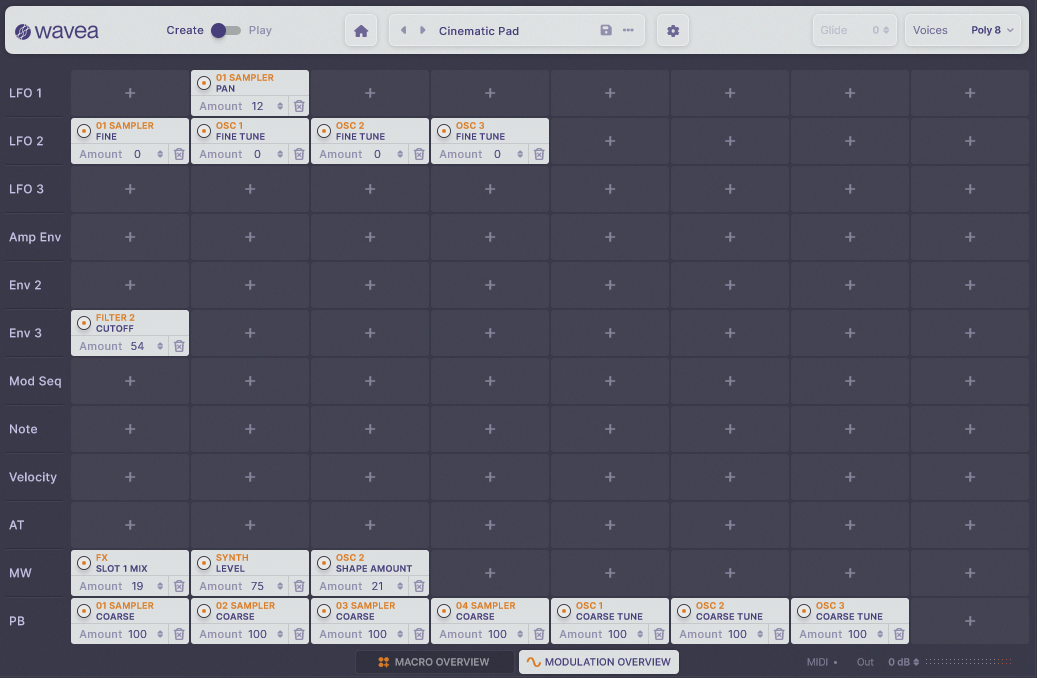Go to the previous preset arrow
Screen dimensions: 1037x678
click(x=404, y=31)
